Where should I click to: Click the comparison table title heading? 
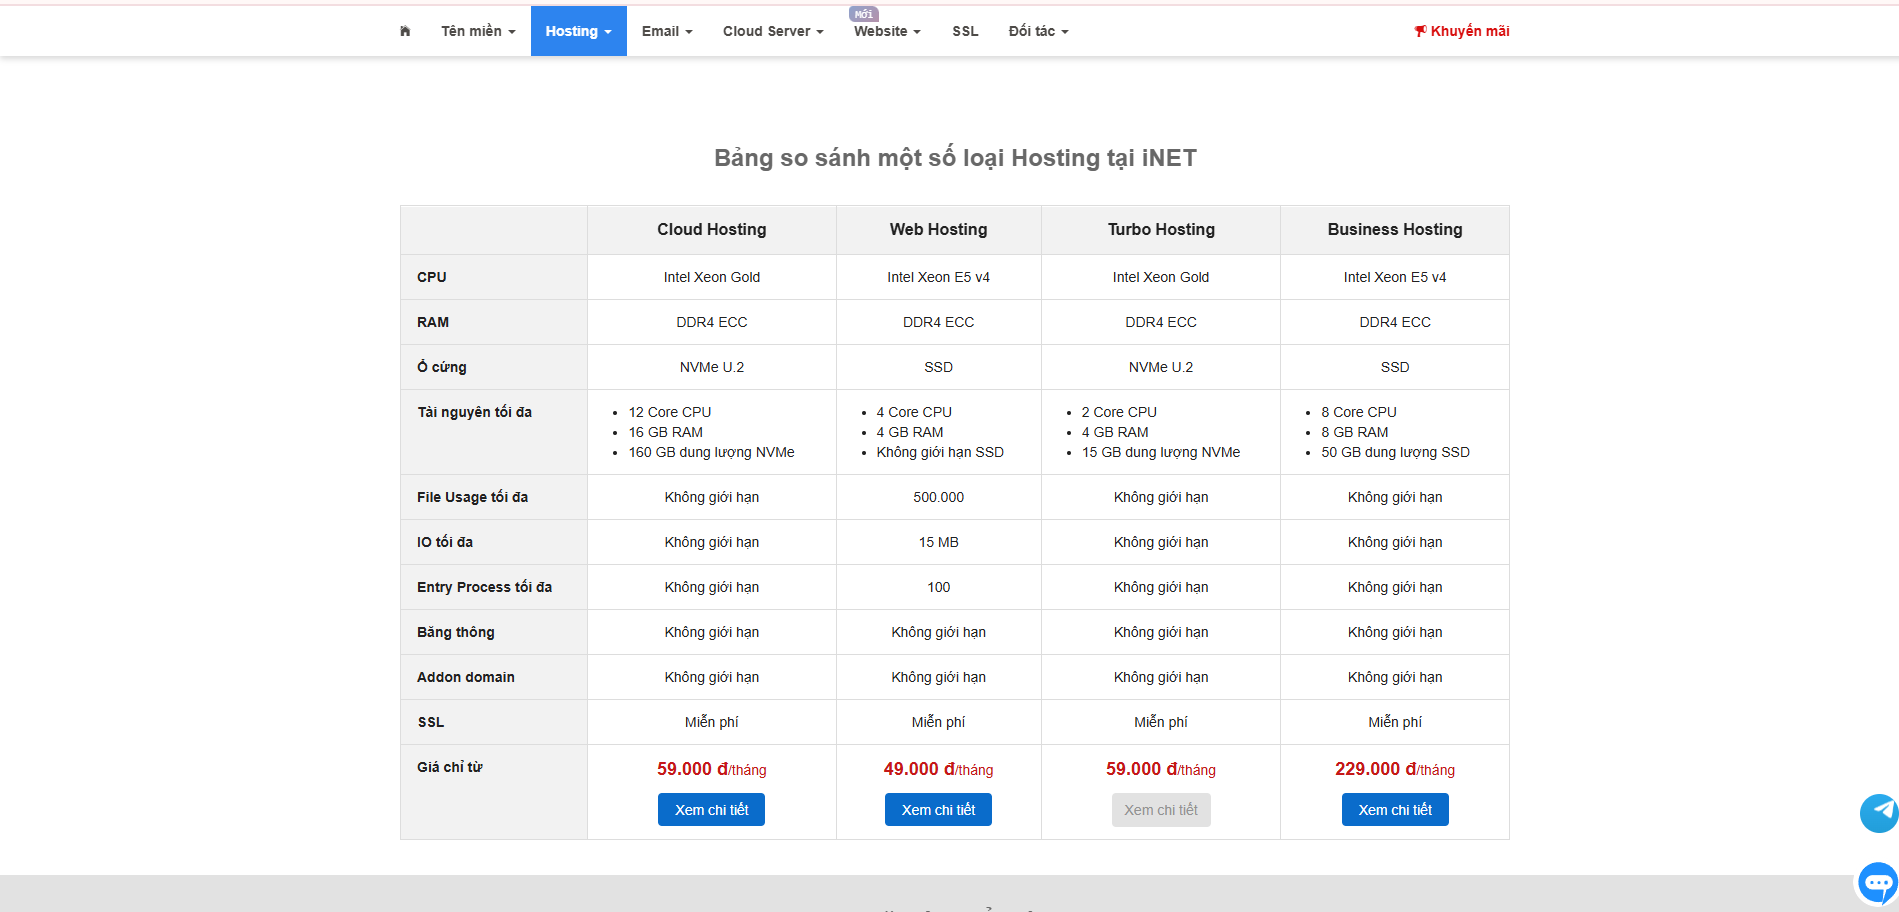click(x=954, y=158)
